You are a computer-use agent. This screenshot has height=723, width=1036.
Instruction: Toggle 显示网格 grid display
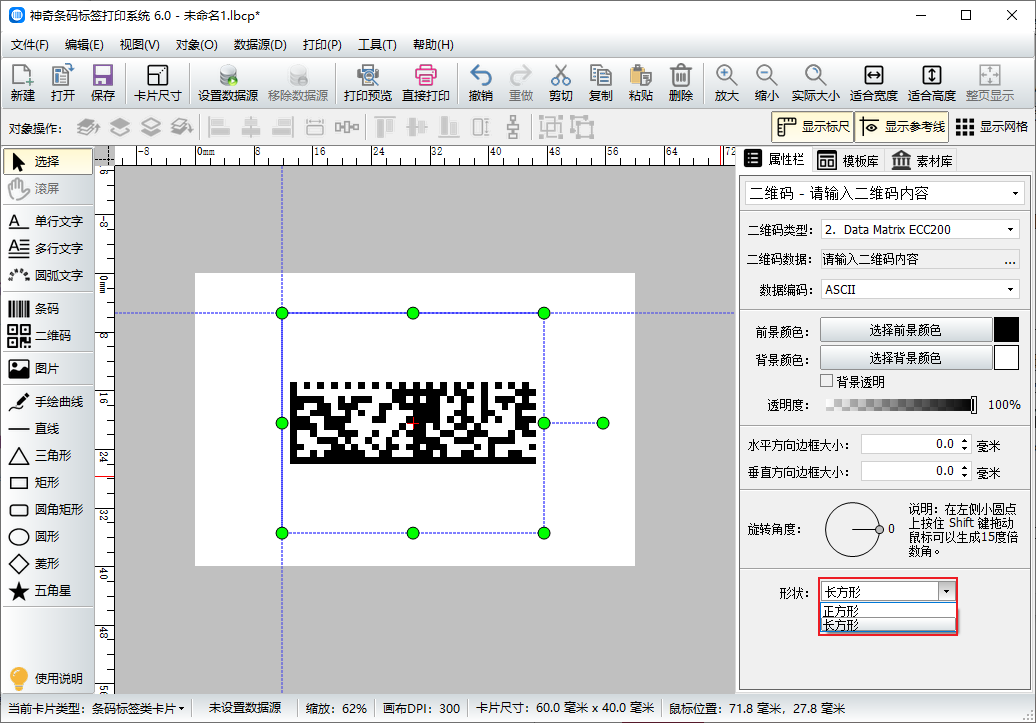click(x=992, y=127)
